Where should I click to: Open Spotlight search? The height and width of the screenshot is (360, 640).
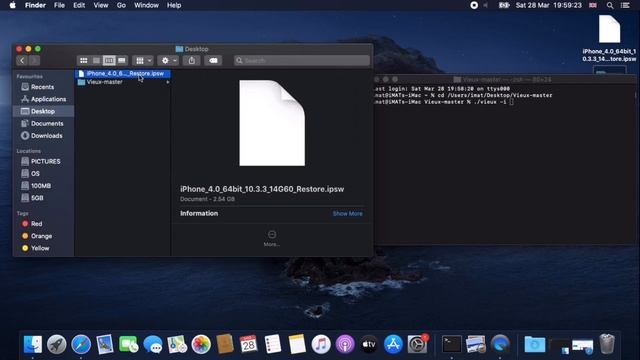(610, 5)
